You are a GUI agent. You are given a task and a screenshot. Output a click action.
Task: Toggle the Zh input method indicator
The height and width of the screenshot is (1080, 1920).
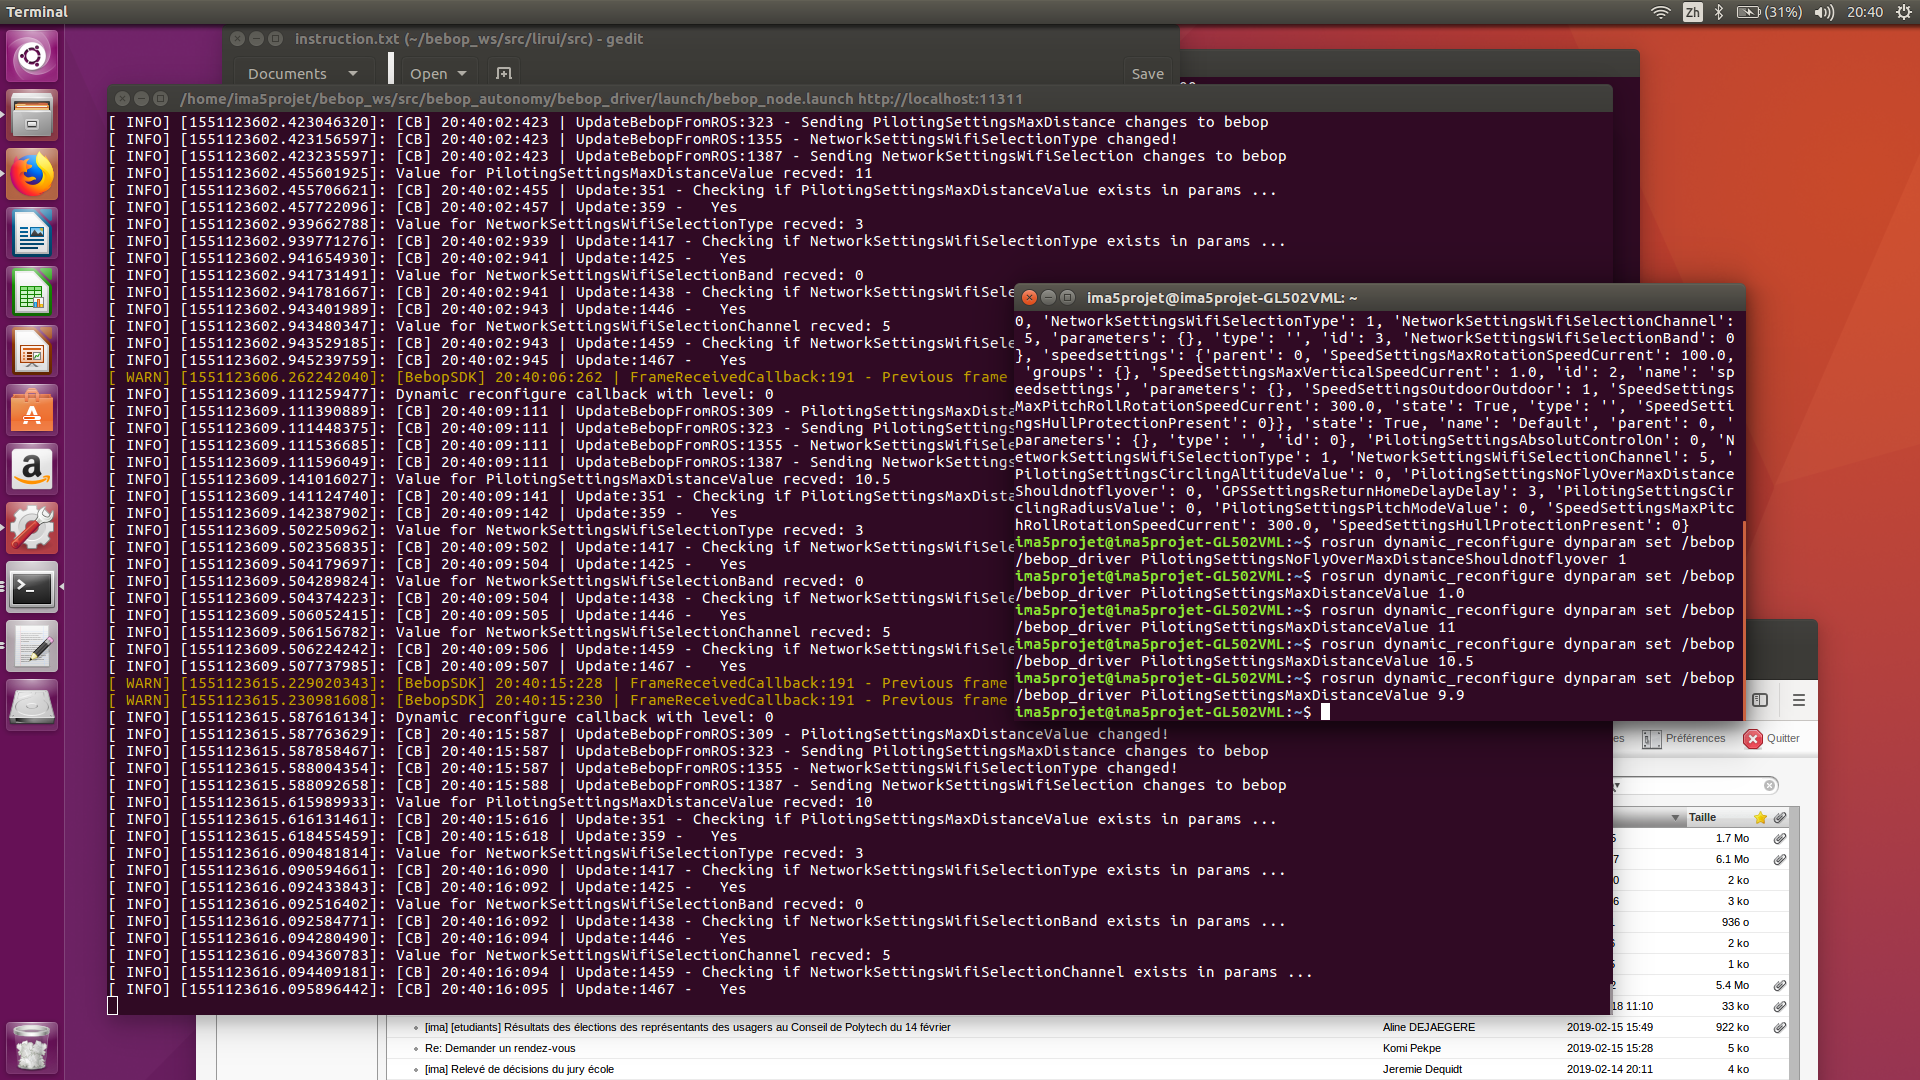click(x=1692, y=12)
